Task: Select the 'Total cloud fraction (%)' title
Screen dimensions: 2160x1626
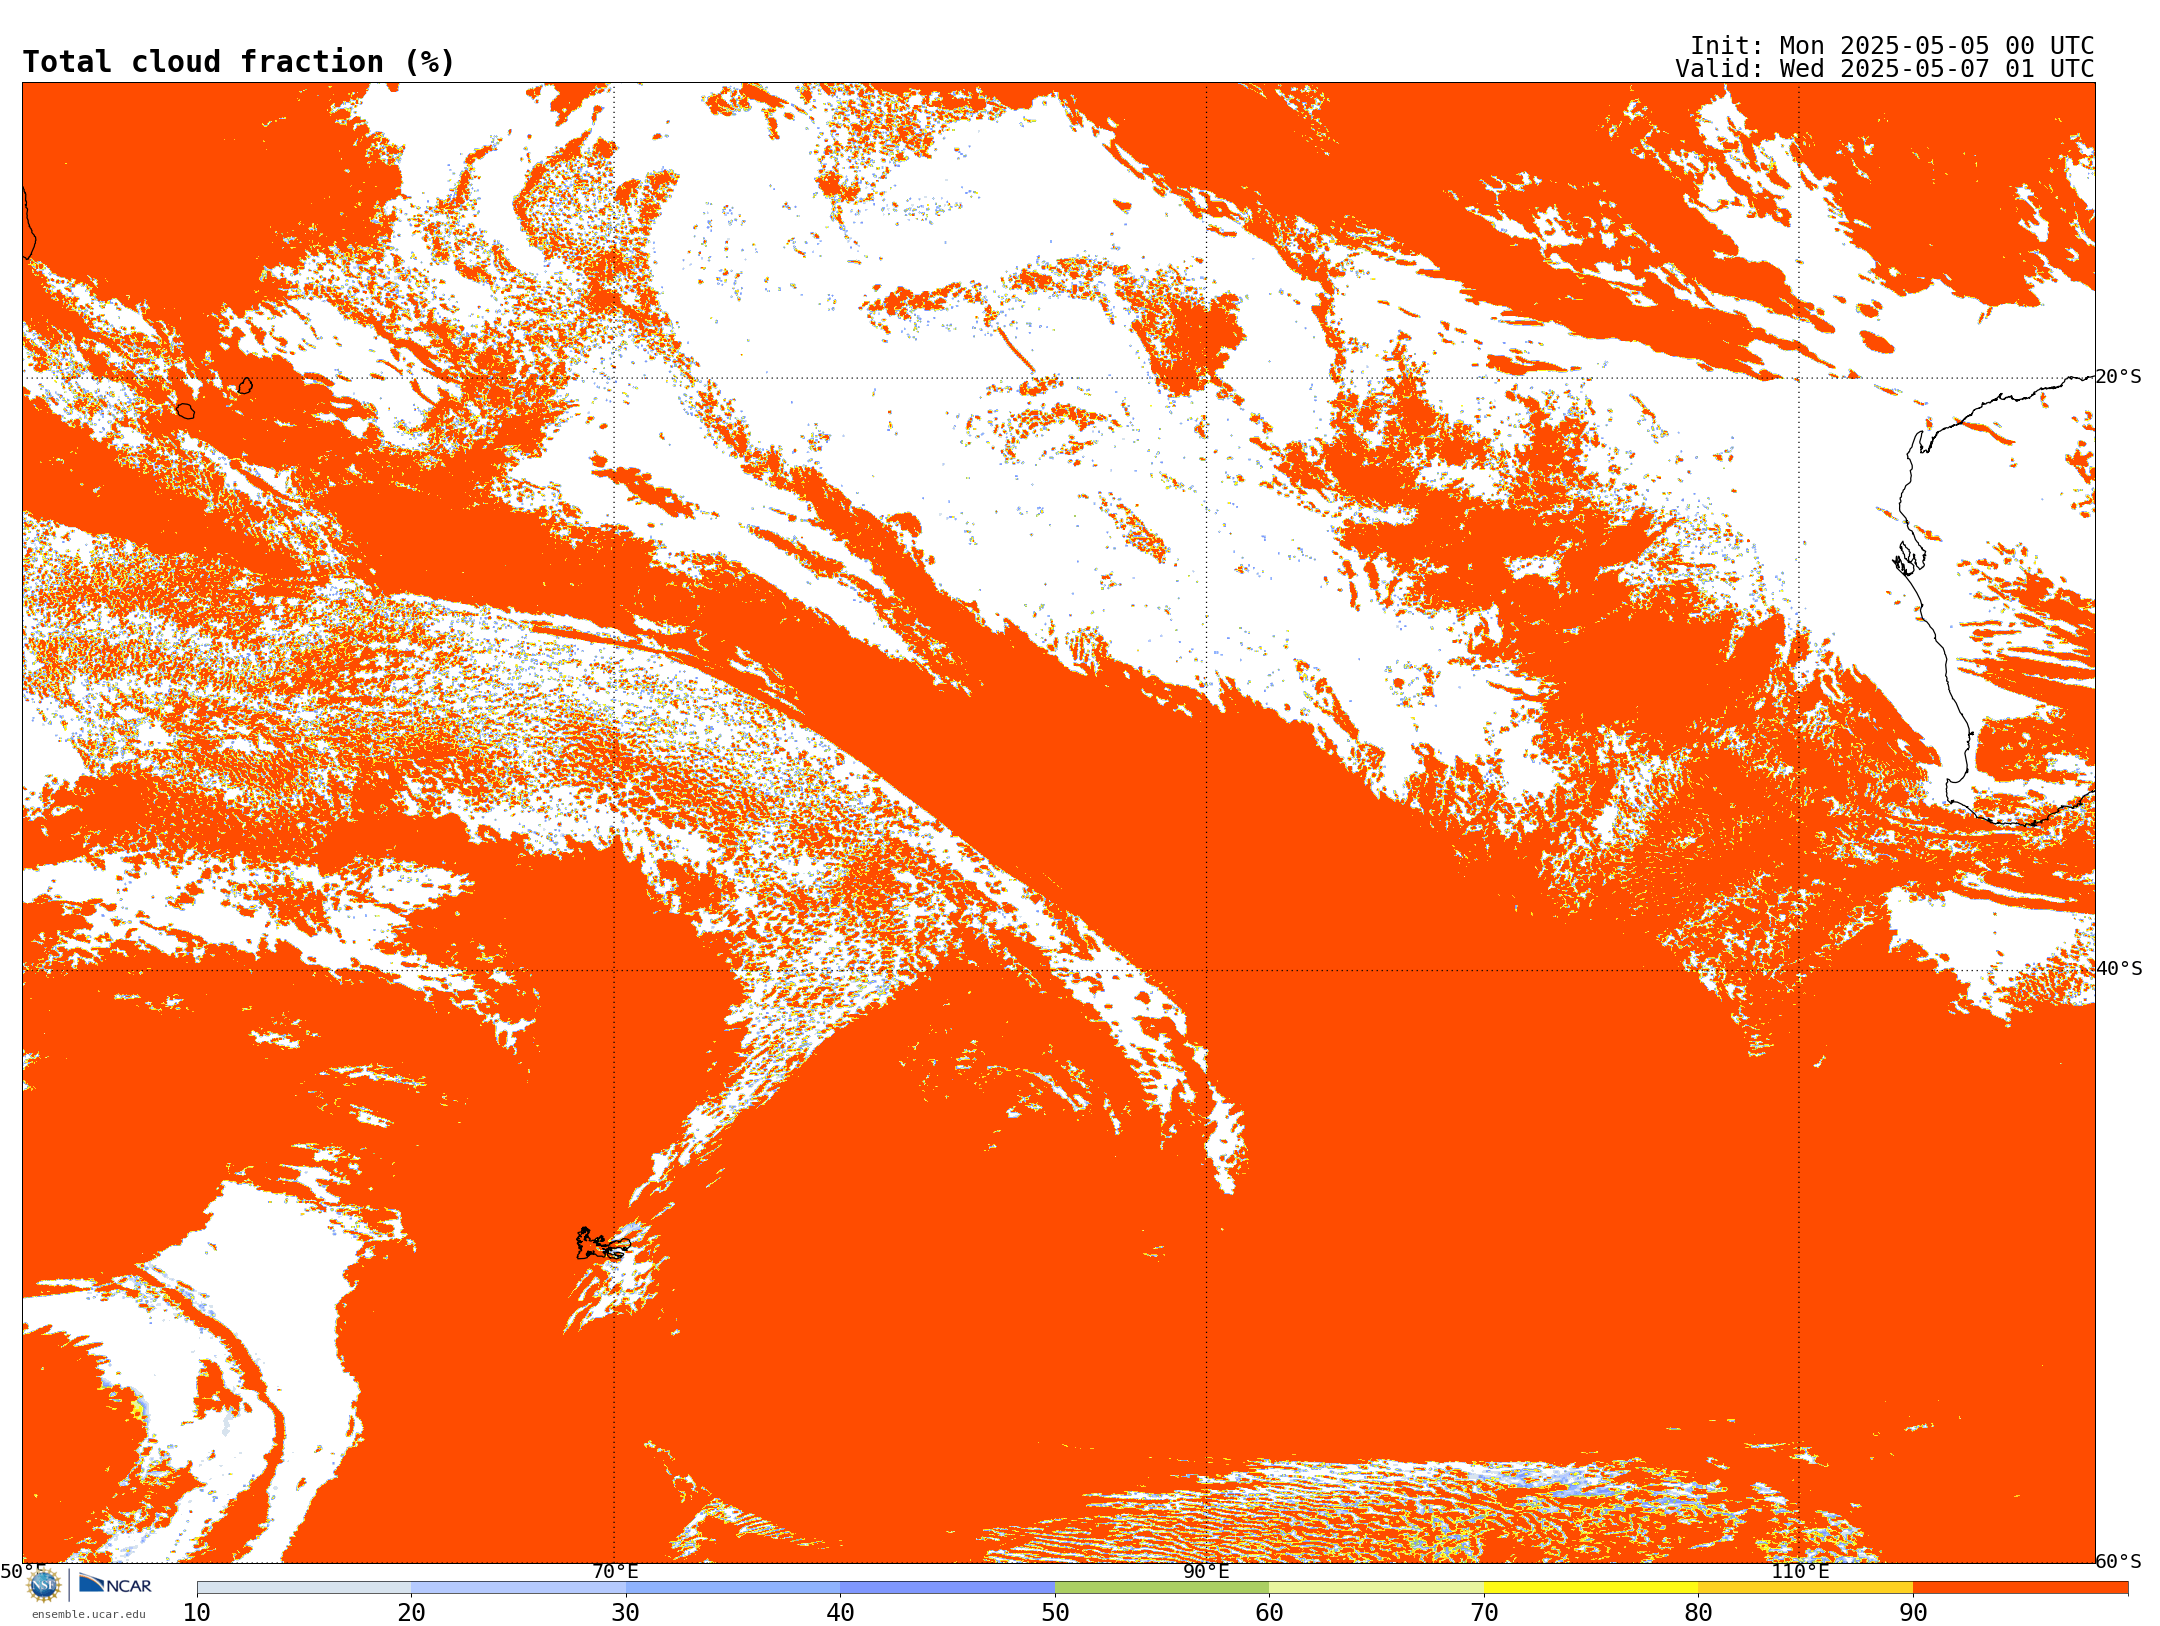Action: 238,62
